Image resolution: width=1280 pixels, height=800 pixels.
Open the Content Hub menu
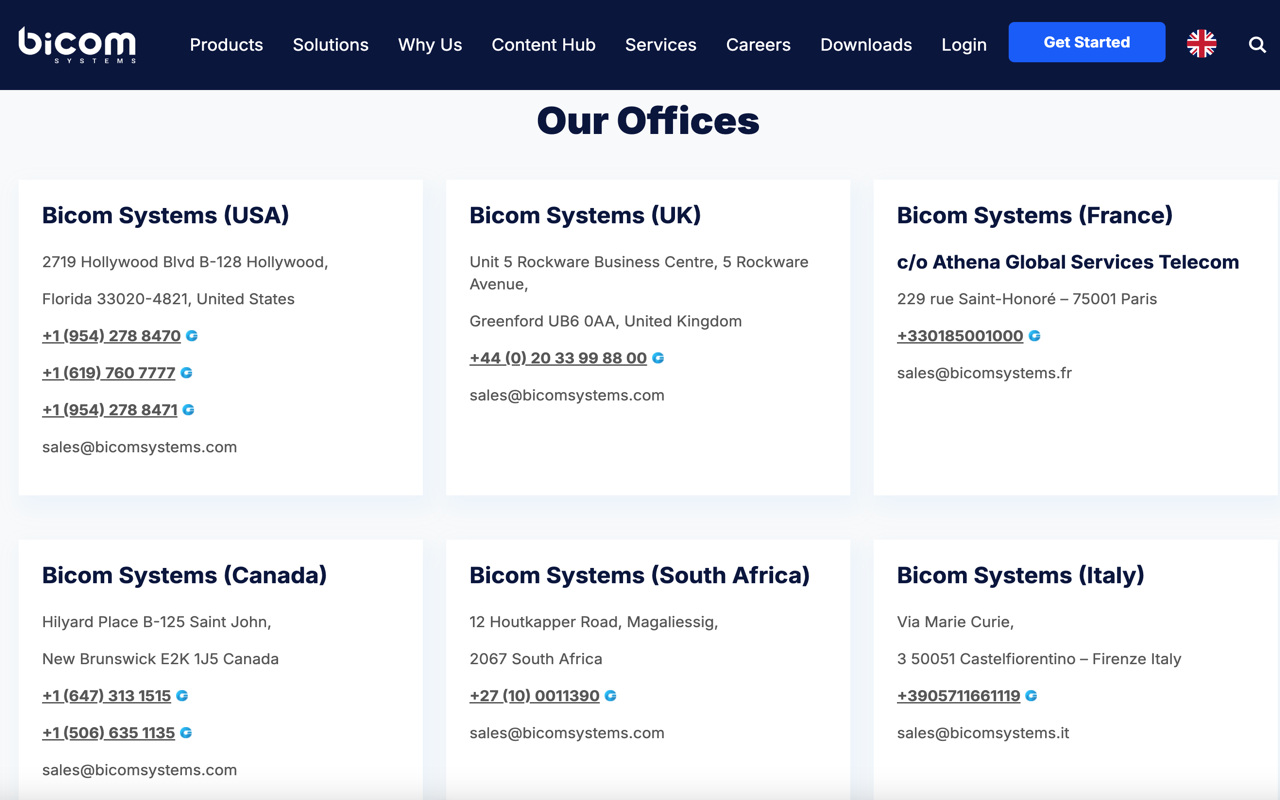543,45
